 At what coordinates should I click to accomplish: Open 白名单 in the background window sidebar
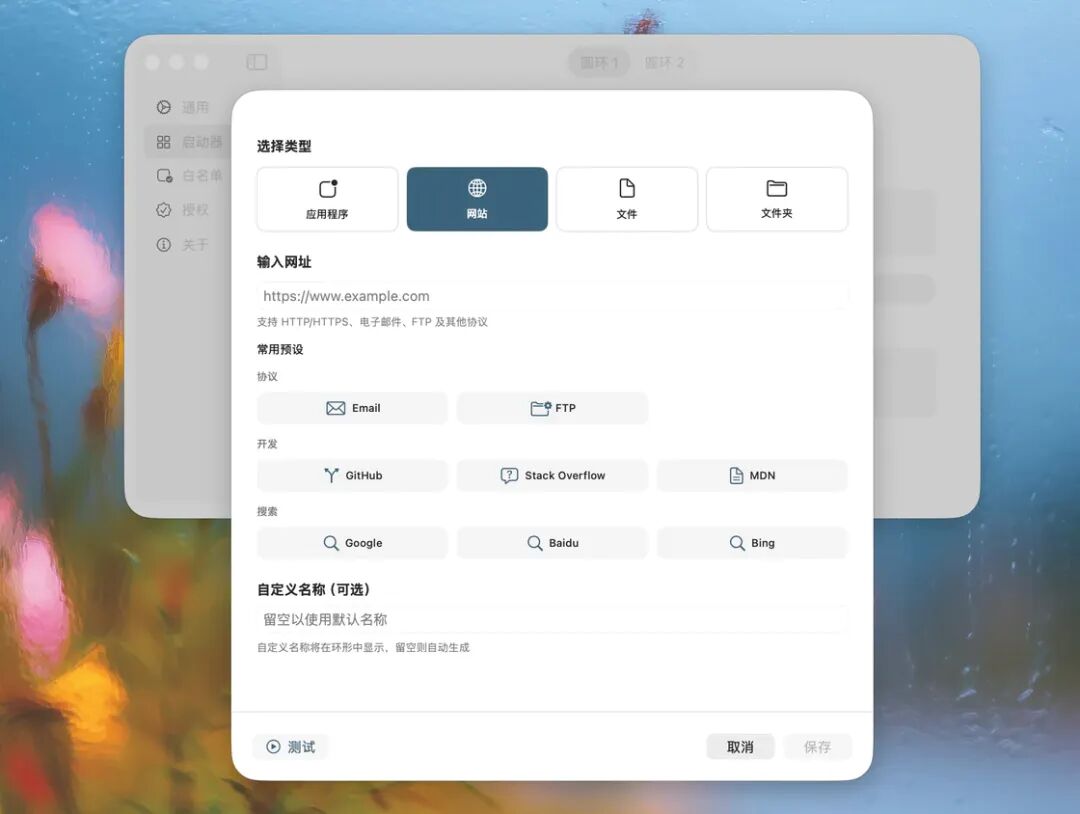coord(189,176)
